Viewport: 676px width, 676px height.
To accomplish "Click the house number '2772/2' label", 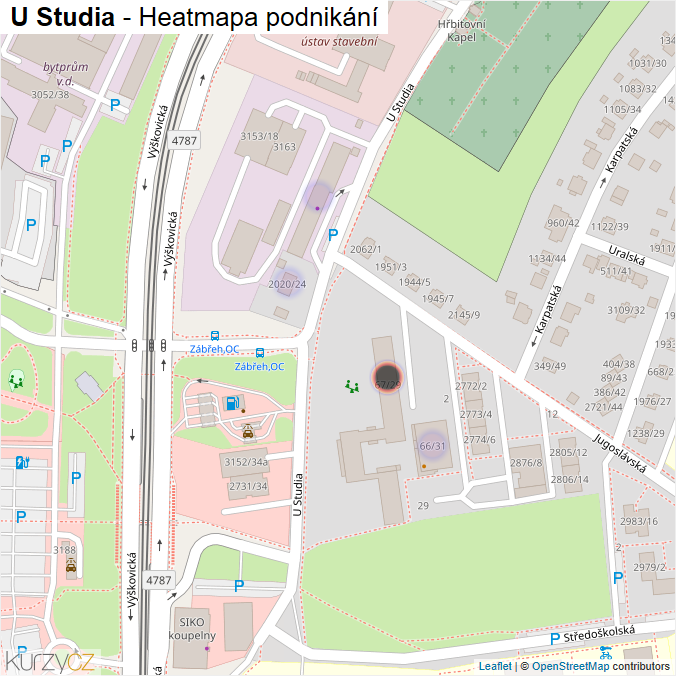I will tap(471, 386).
